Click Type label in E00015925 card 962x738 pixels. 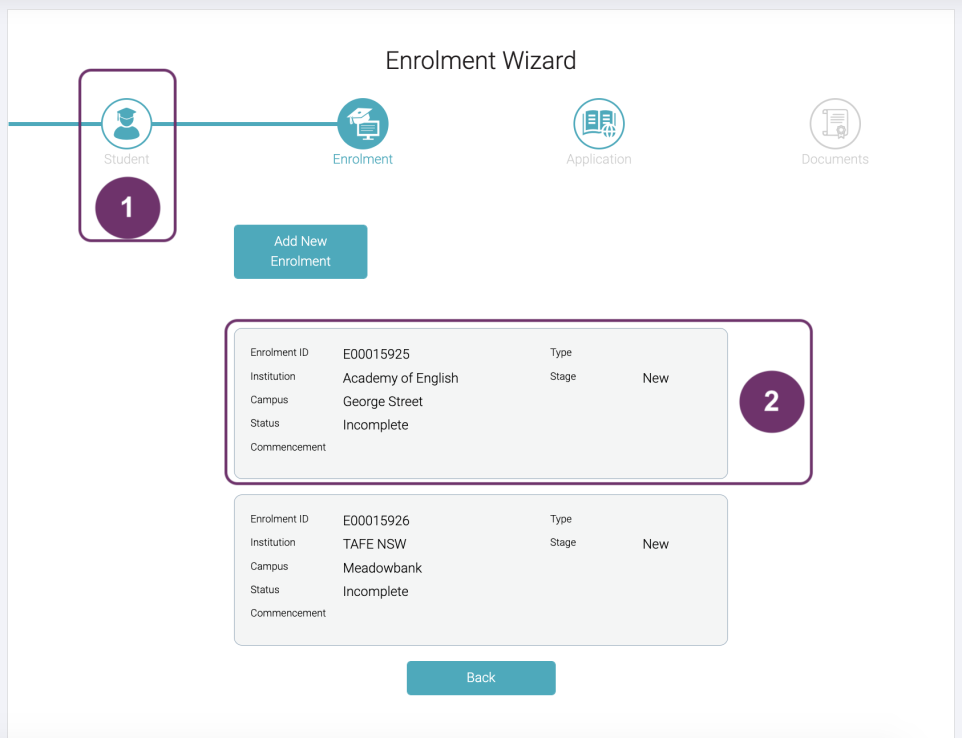(x=561, y=352)
